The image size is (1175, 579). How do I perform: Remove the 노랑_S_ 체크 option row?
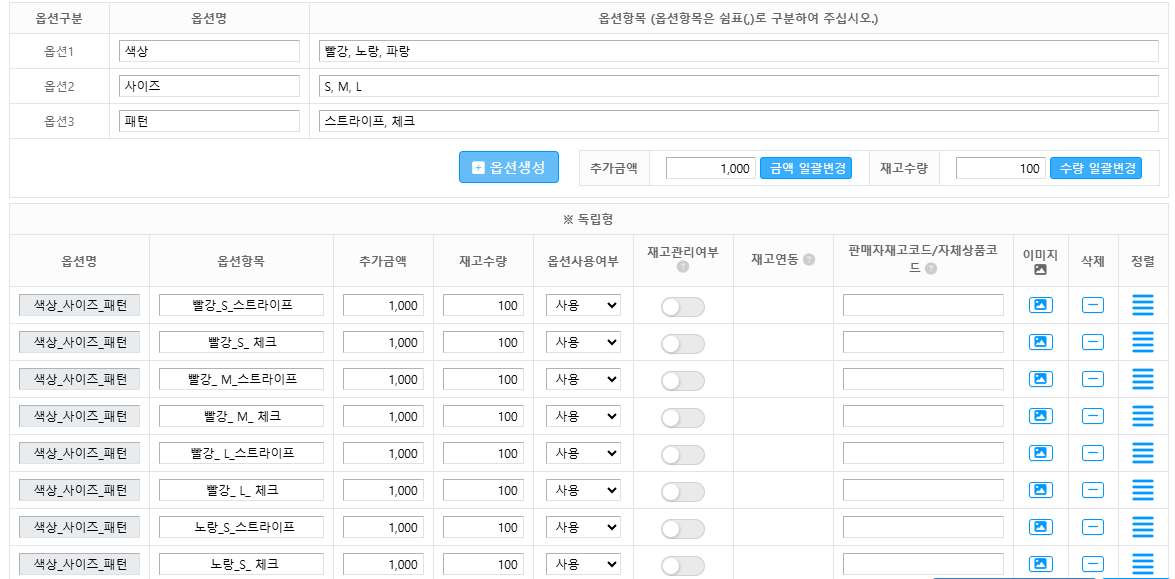click(x=1093, y=564)
